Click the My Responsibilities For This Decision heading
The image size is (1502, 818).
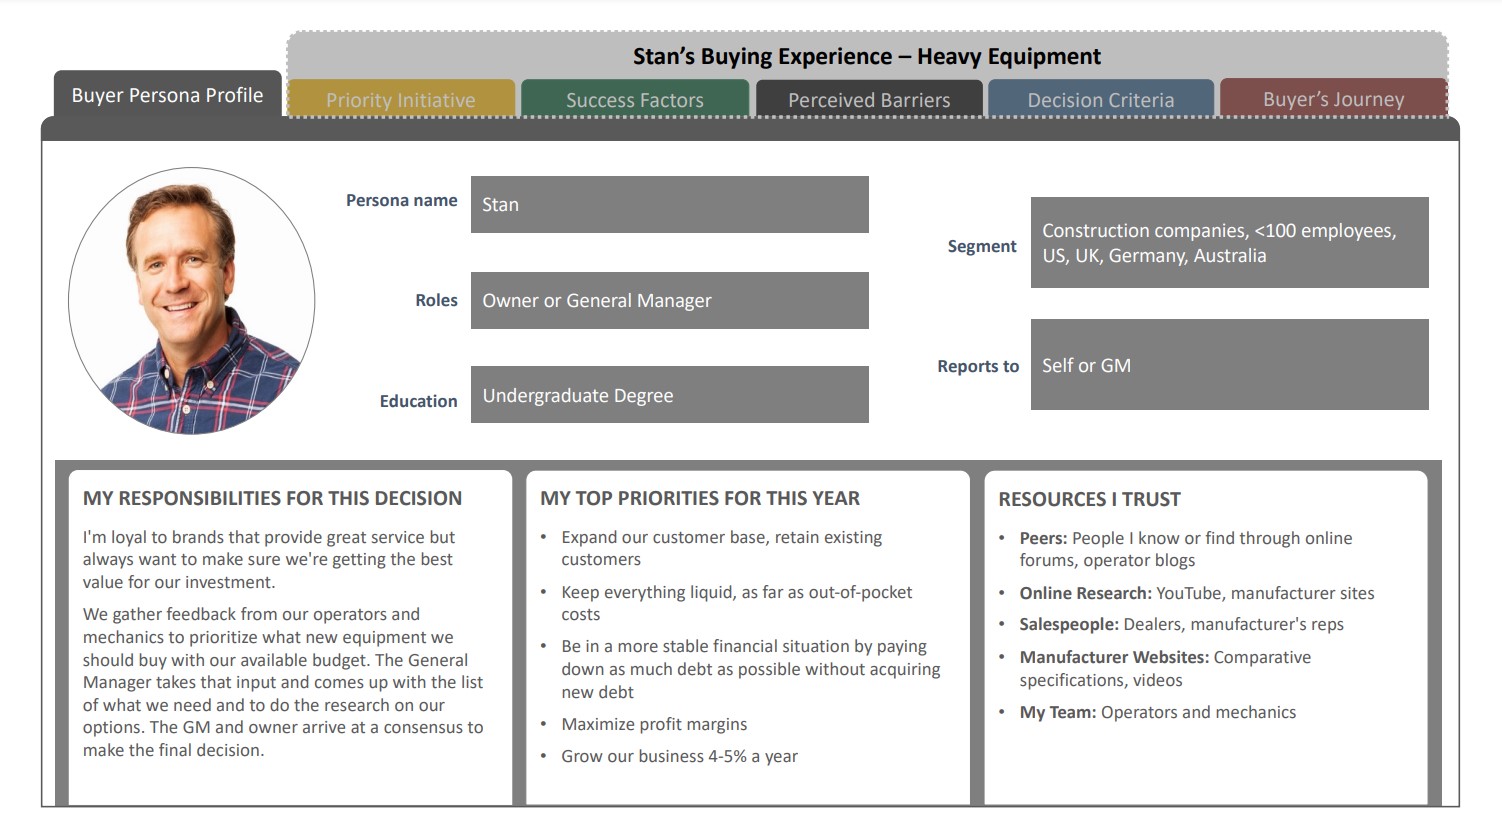coord(272,498)
